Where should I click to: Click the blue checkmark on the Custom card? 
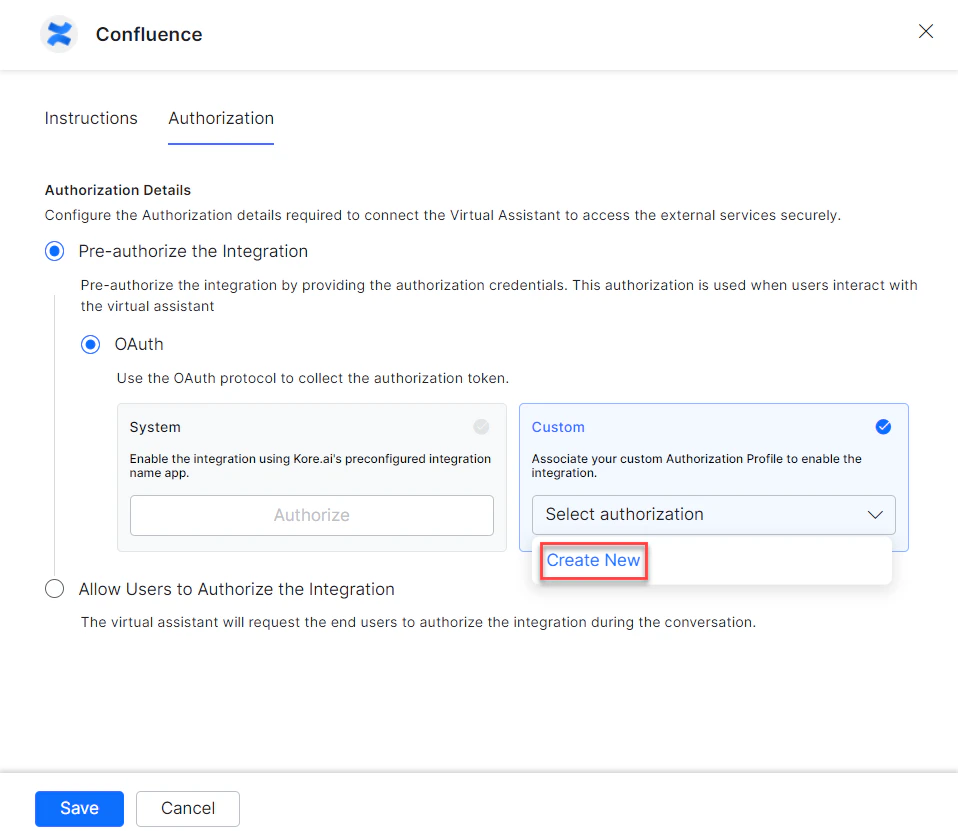click(883, 426)
